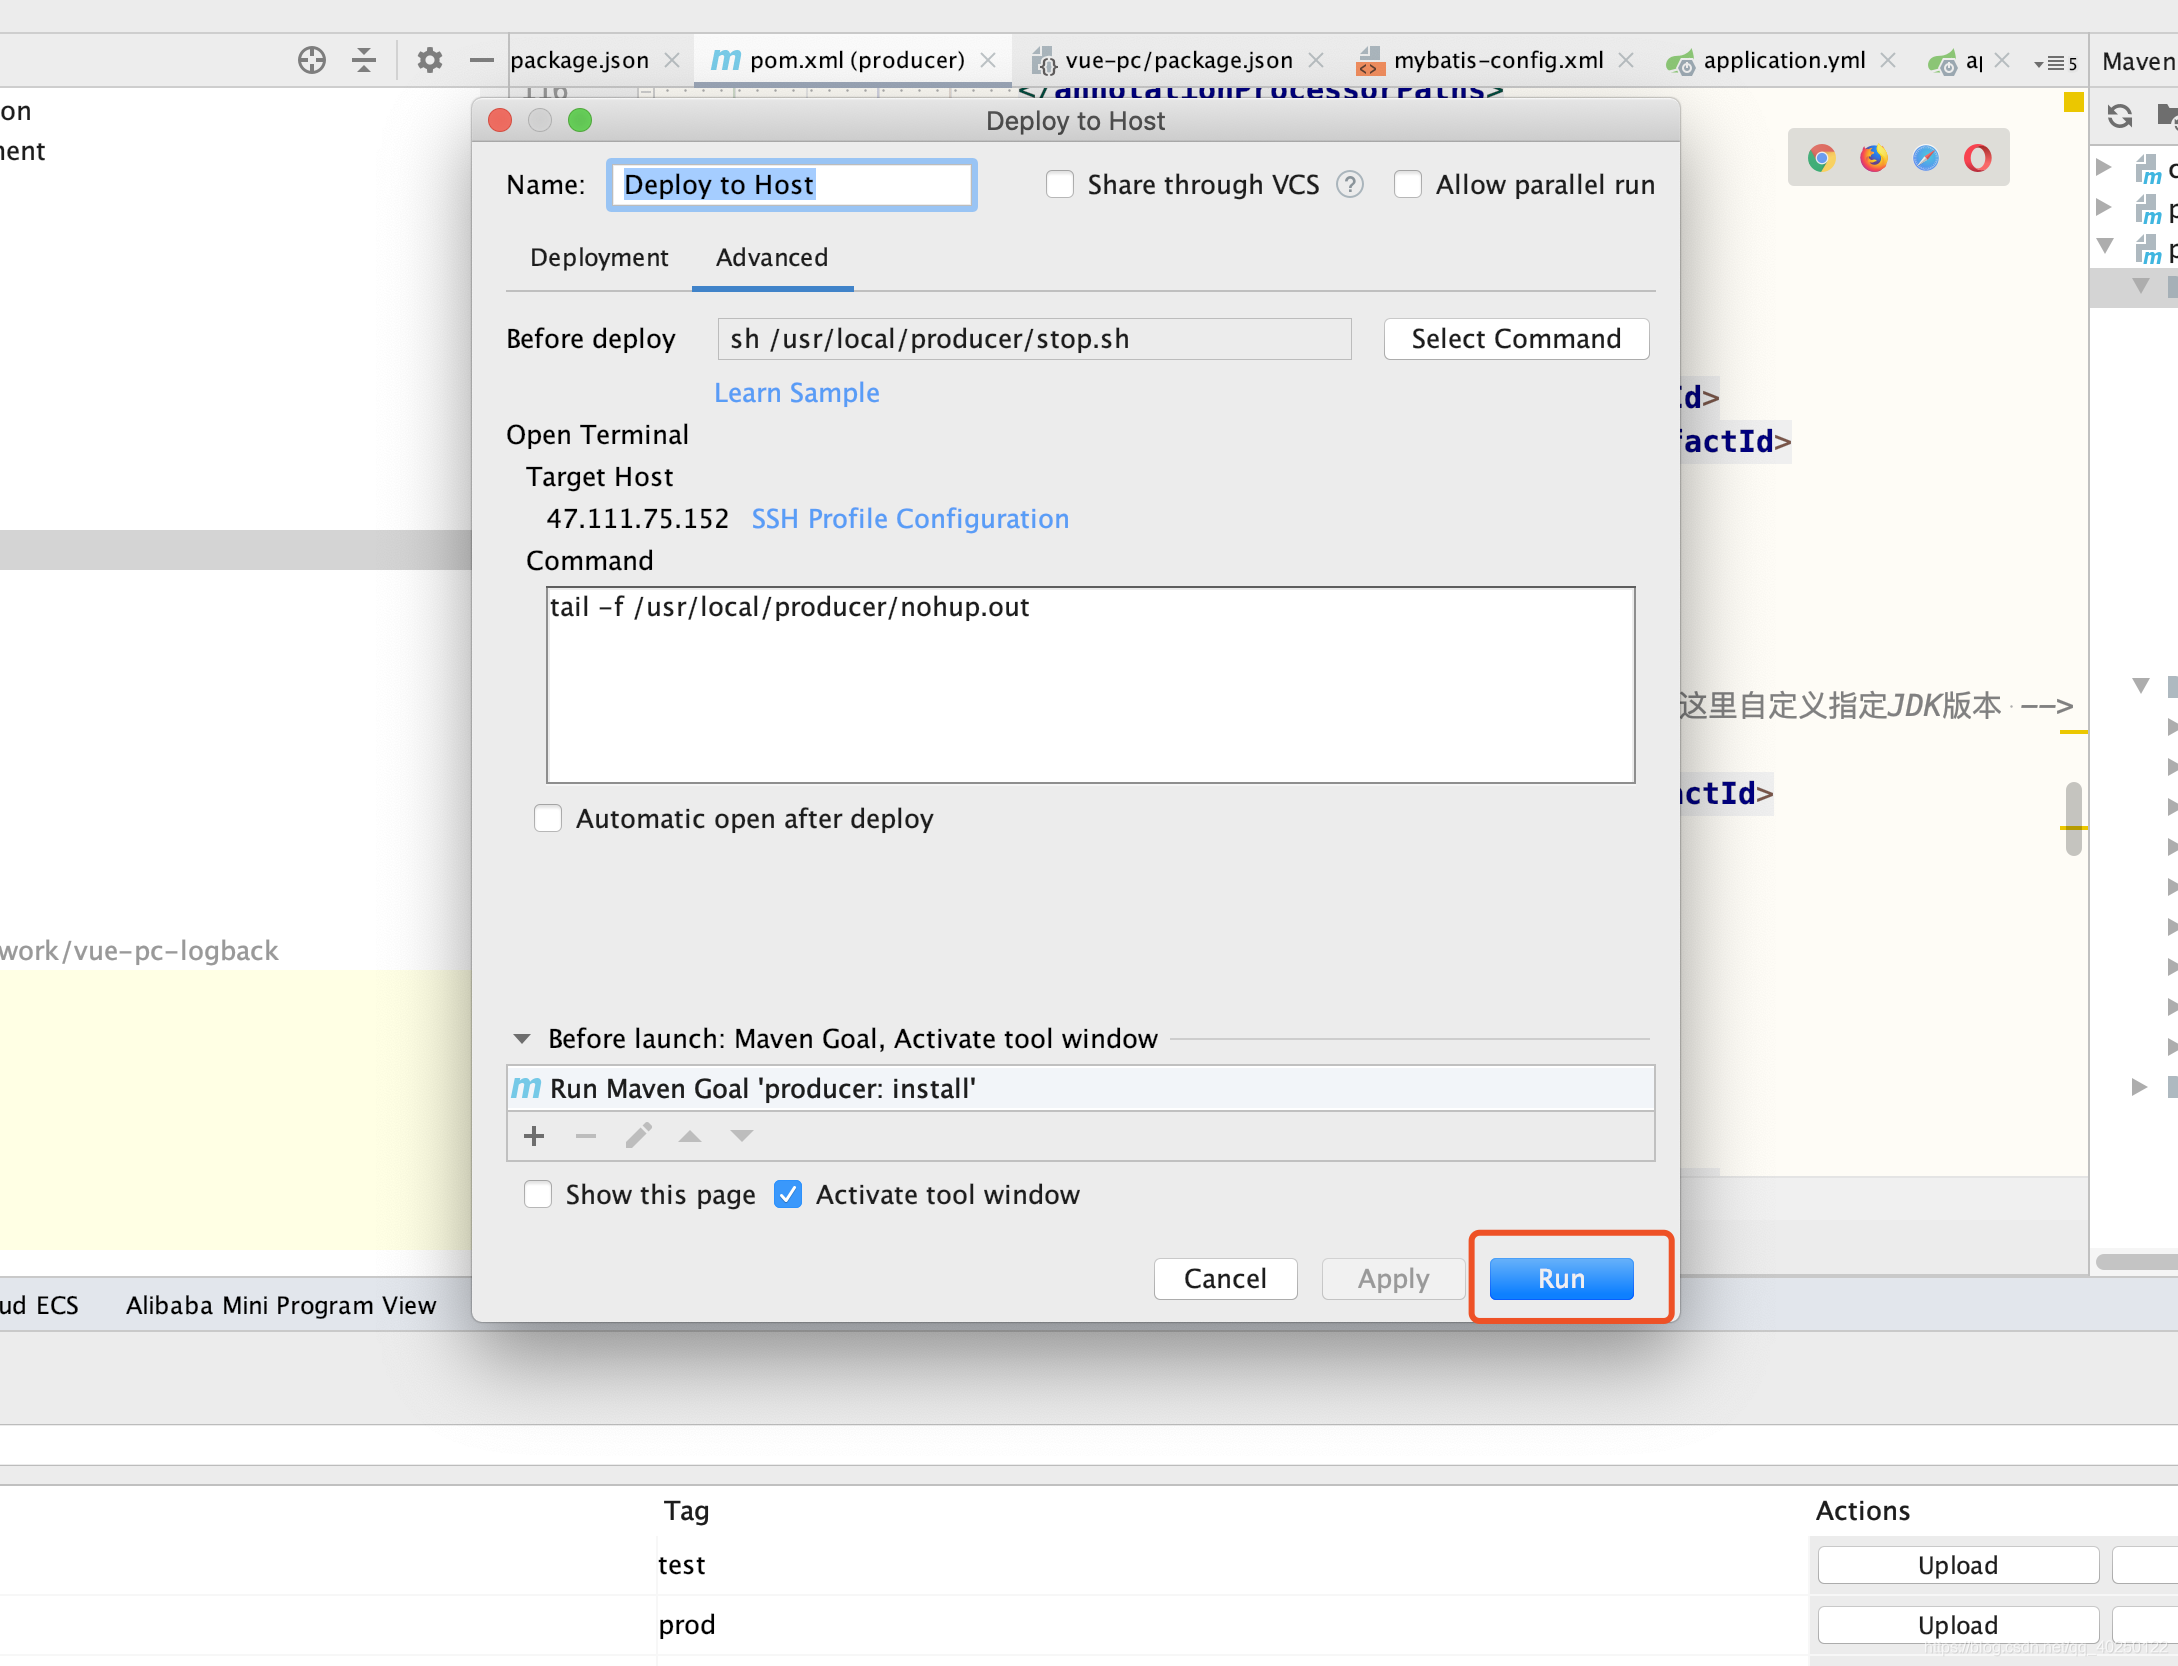Switch to the Advanced tab

[771, 257]
